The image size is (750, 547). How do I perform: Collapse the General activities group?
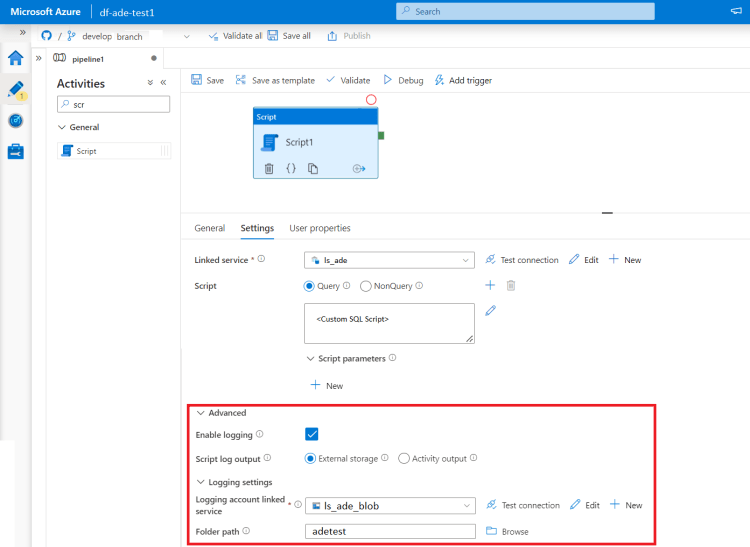tap(62, 127)
